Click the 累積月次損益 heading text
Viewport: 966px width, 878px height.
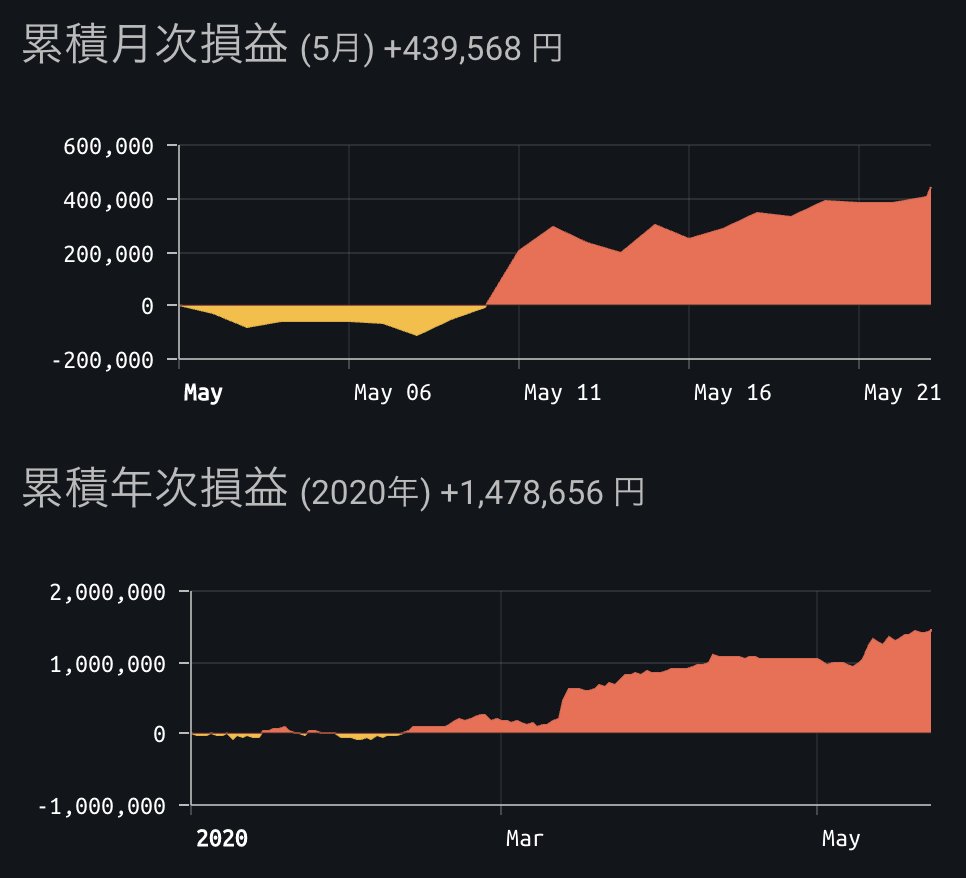click(x=155, y=44)
